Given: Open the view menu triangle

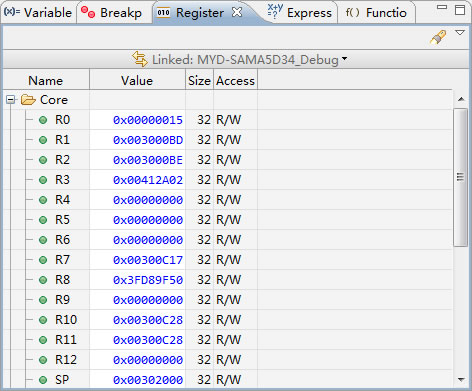Looking at the screenshot, I should coord(460,33).
